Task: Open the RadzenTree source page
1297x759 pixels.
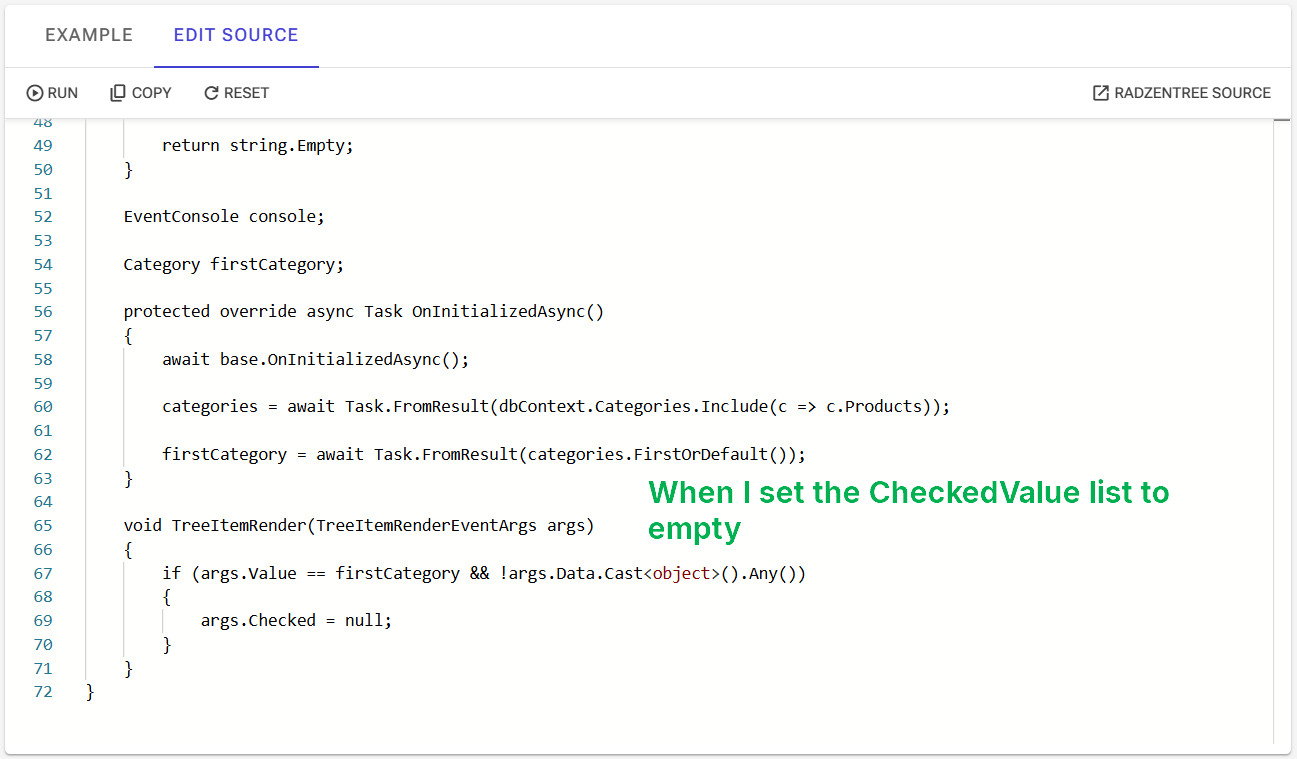Action: coord(1181,92)
